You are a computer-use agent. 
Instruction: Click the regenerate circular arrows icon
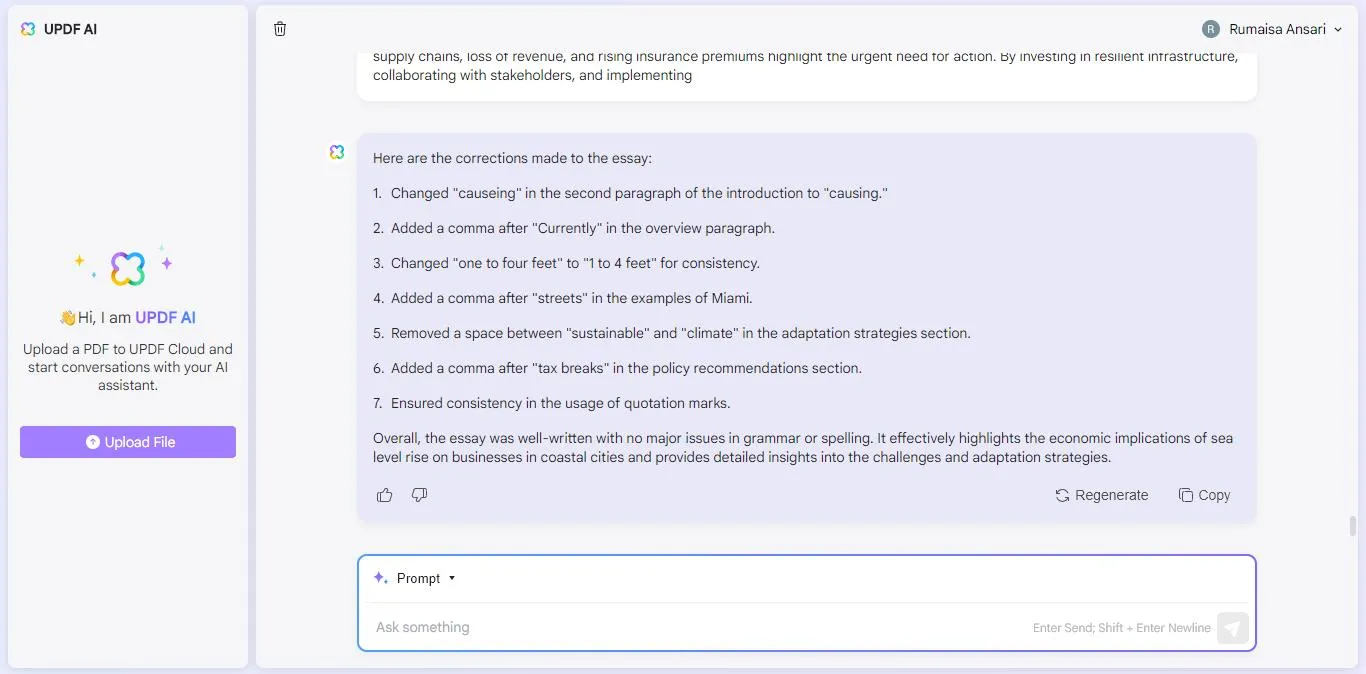click(1063, 495)
